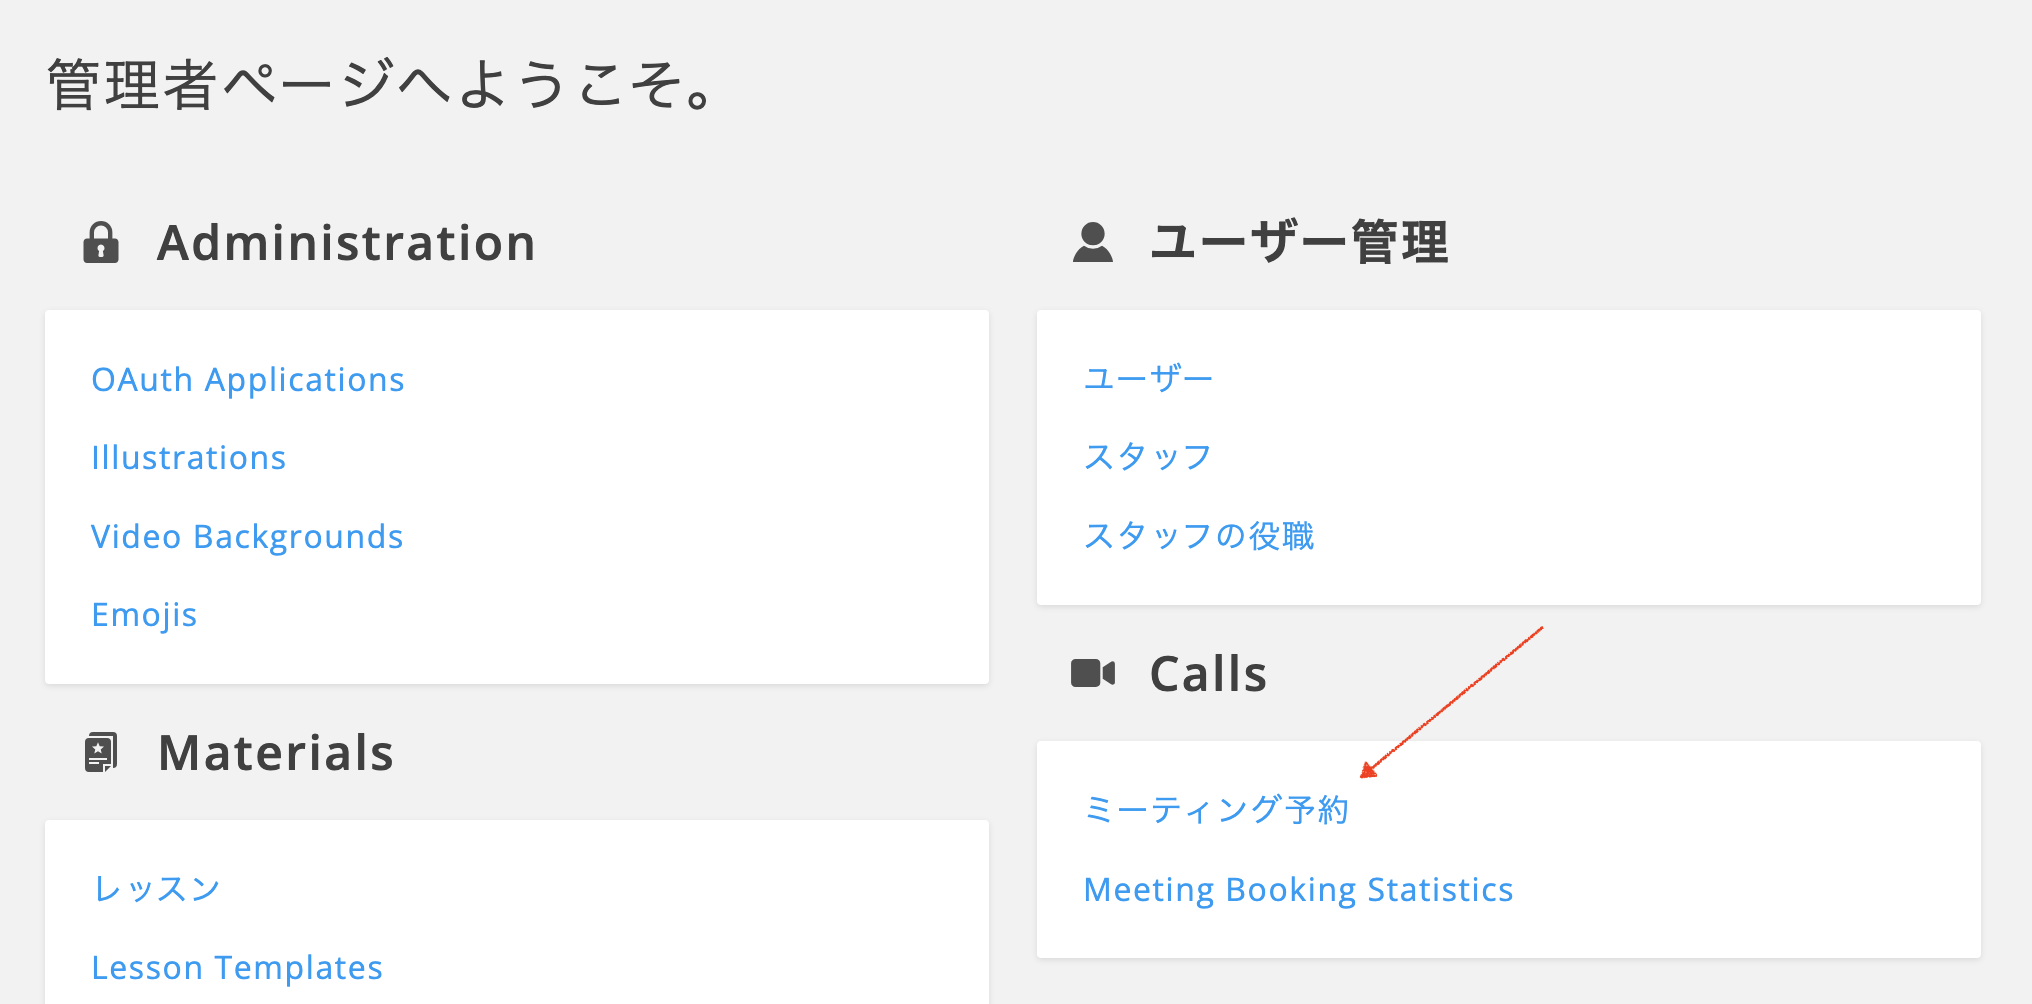2032x1004 pixels.
Task: Open the レッスン link
Action: click(156, 888)
